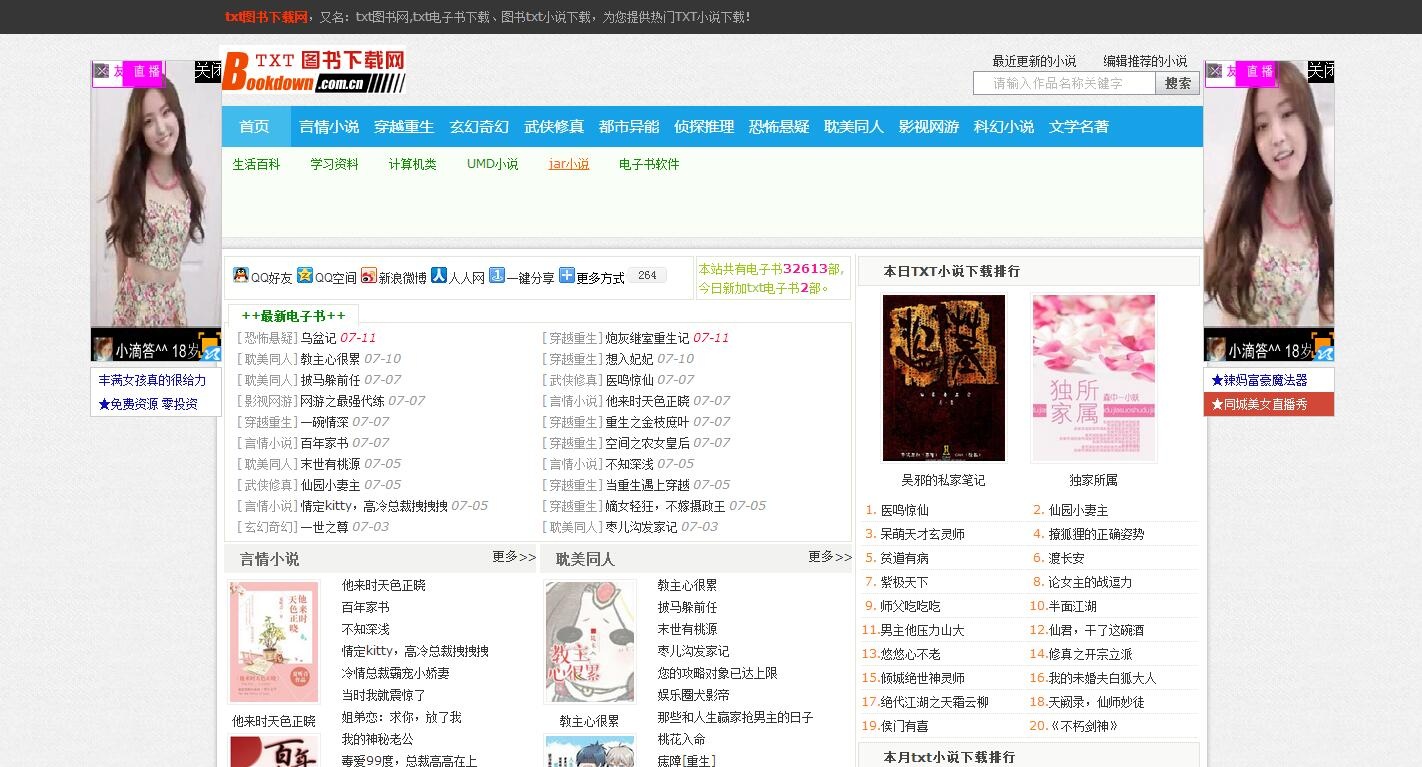
Task: 选择新浪微博分享图标
Action: 369,276
